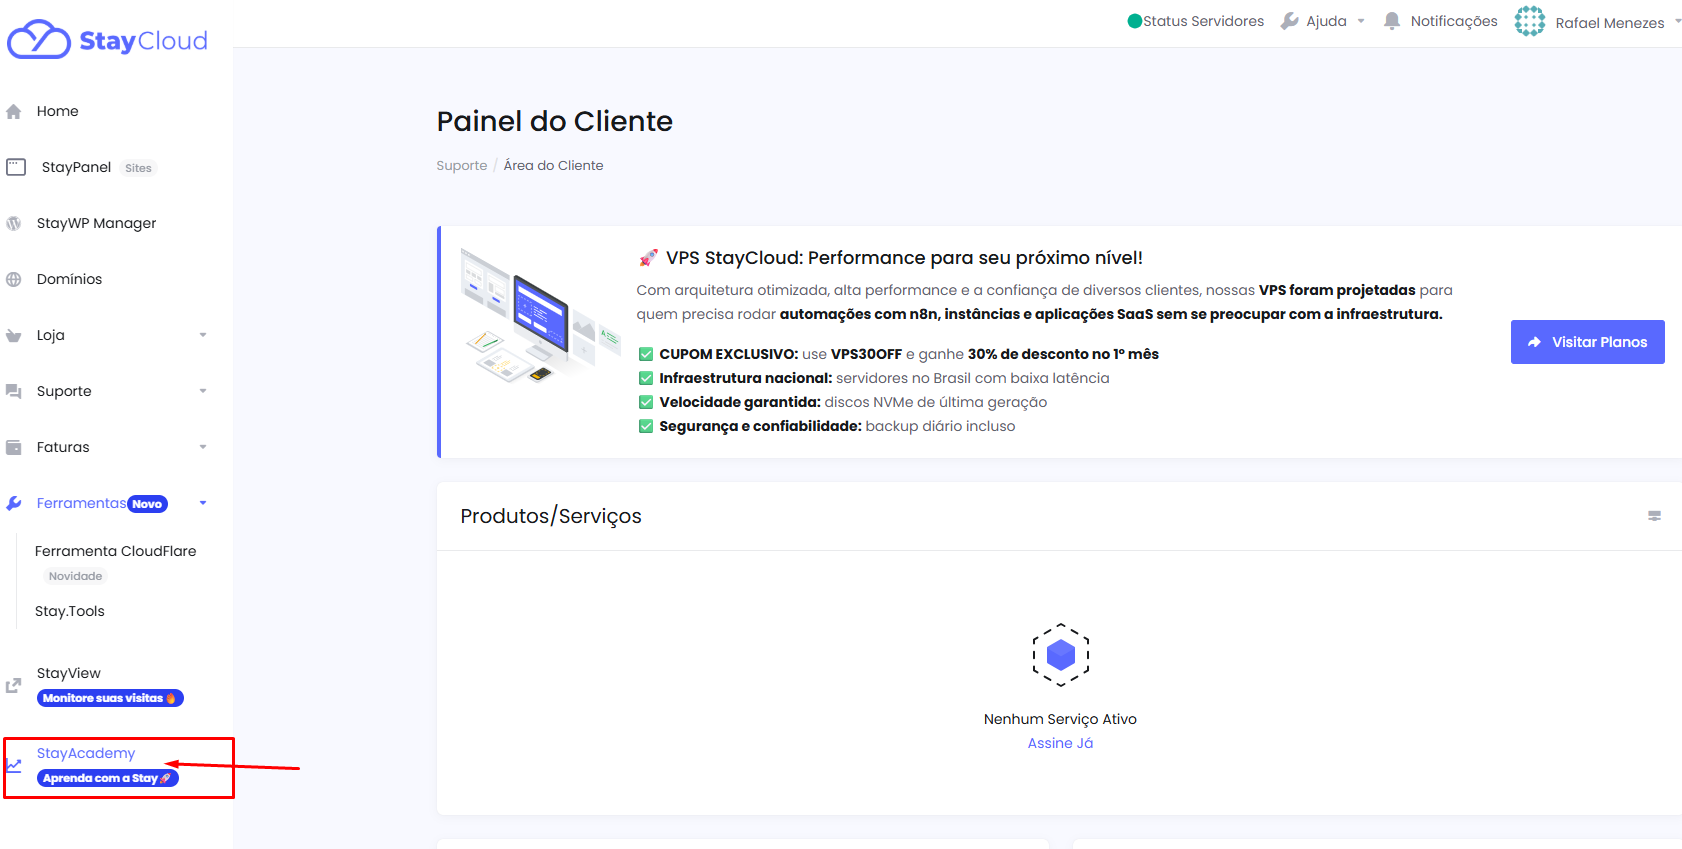Click the CUPOM EXCLUSIVO line text

909,354
